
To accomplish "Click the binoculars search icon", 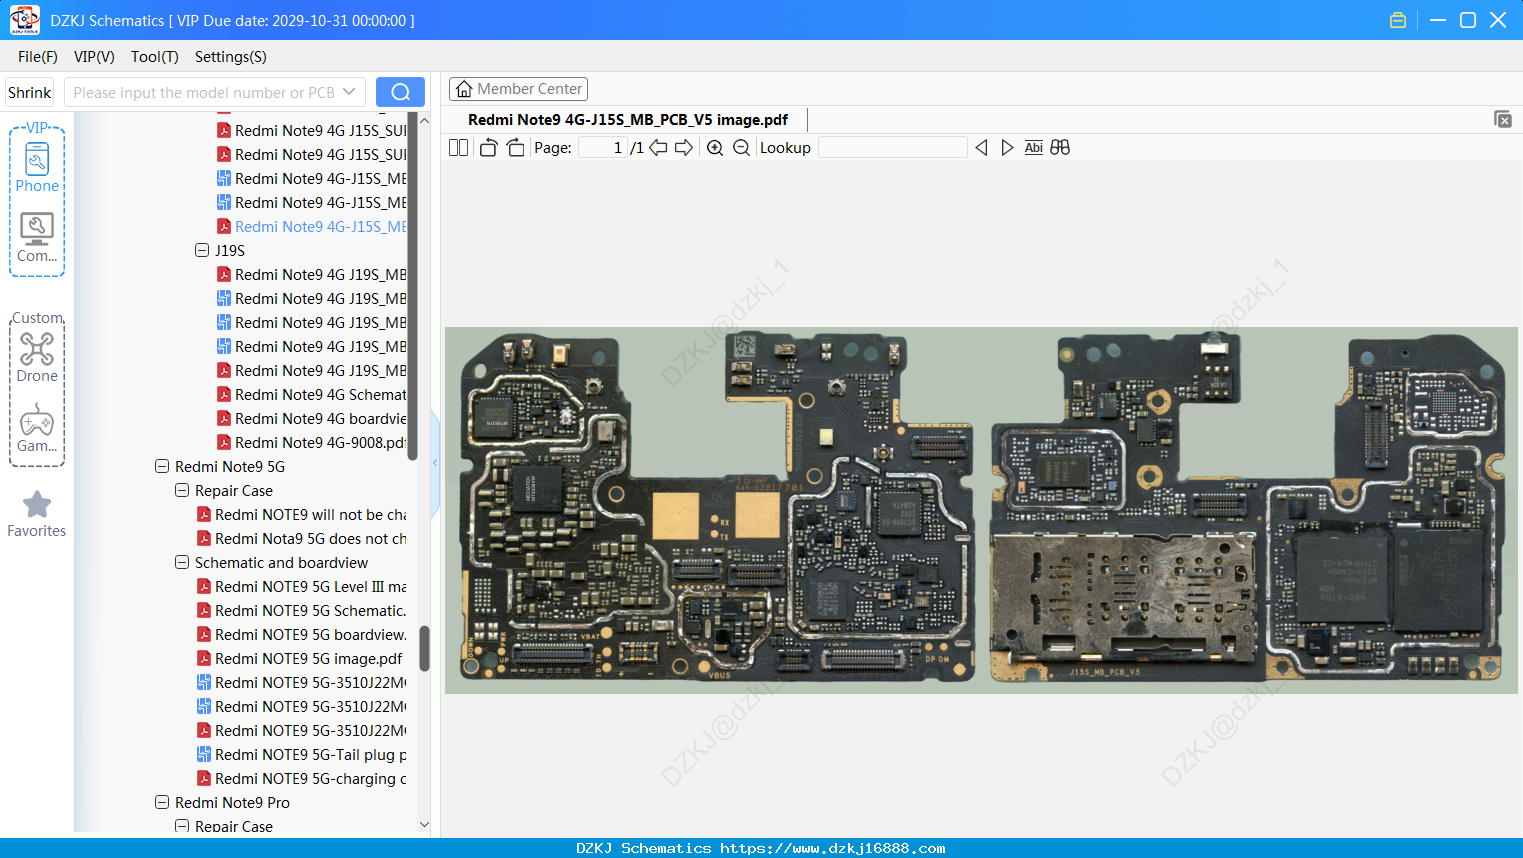I will click(x=1060, y=148).
